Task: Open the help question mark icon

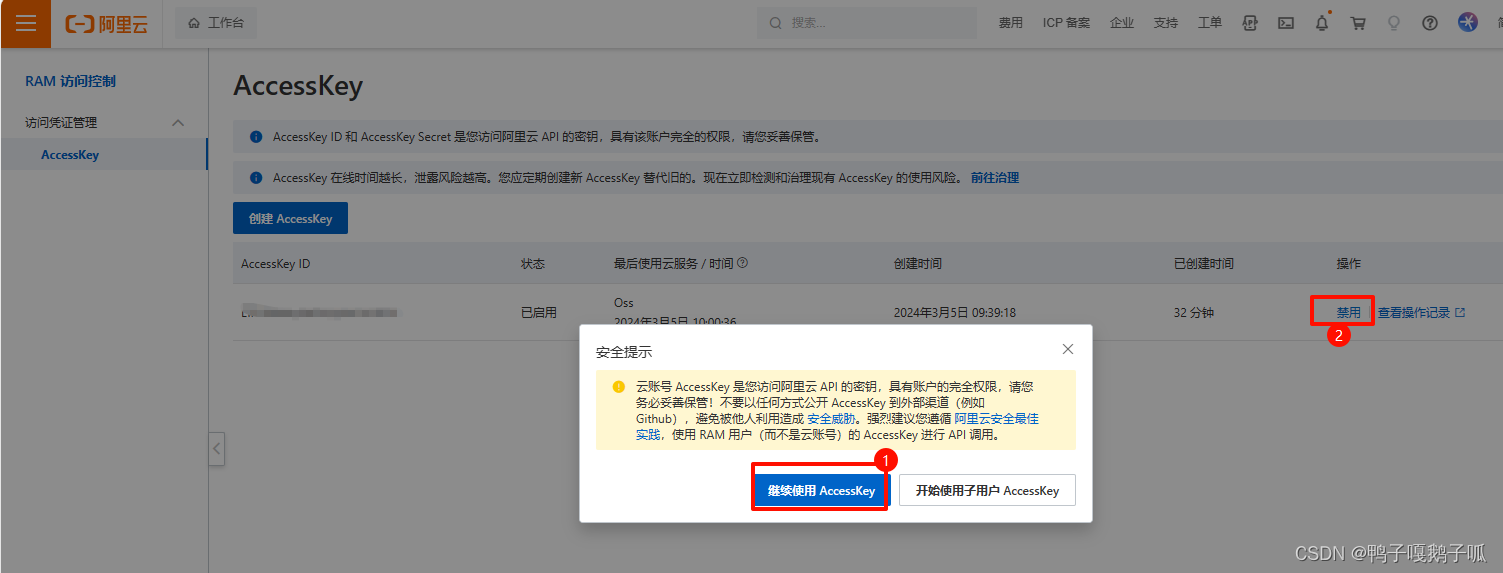Action: coord(1430,23)
